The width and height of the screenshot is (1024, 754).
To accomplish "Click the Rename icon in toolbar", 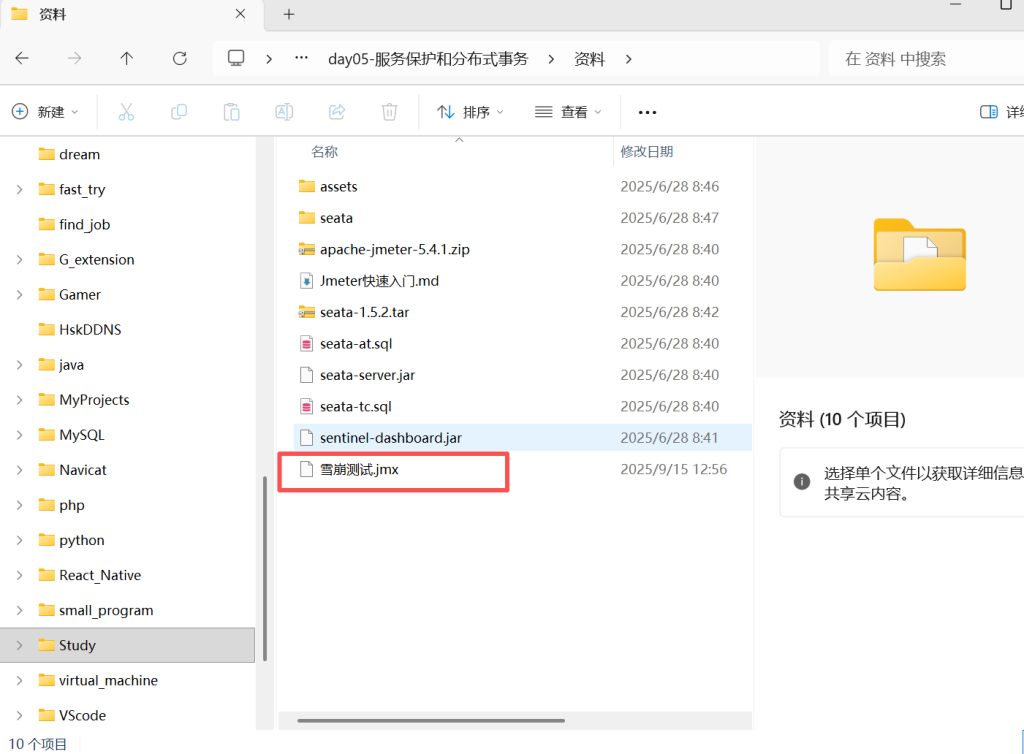I will pyautogui.click(x=284, y=112).
